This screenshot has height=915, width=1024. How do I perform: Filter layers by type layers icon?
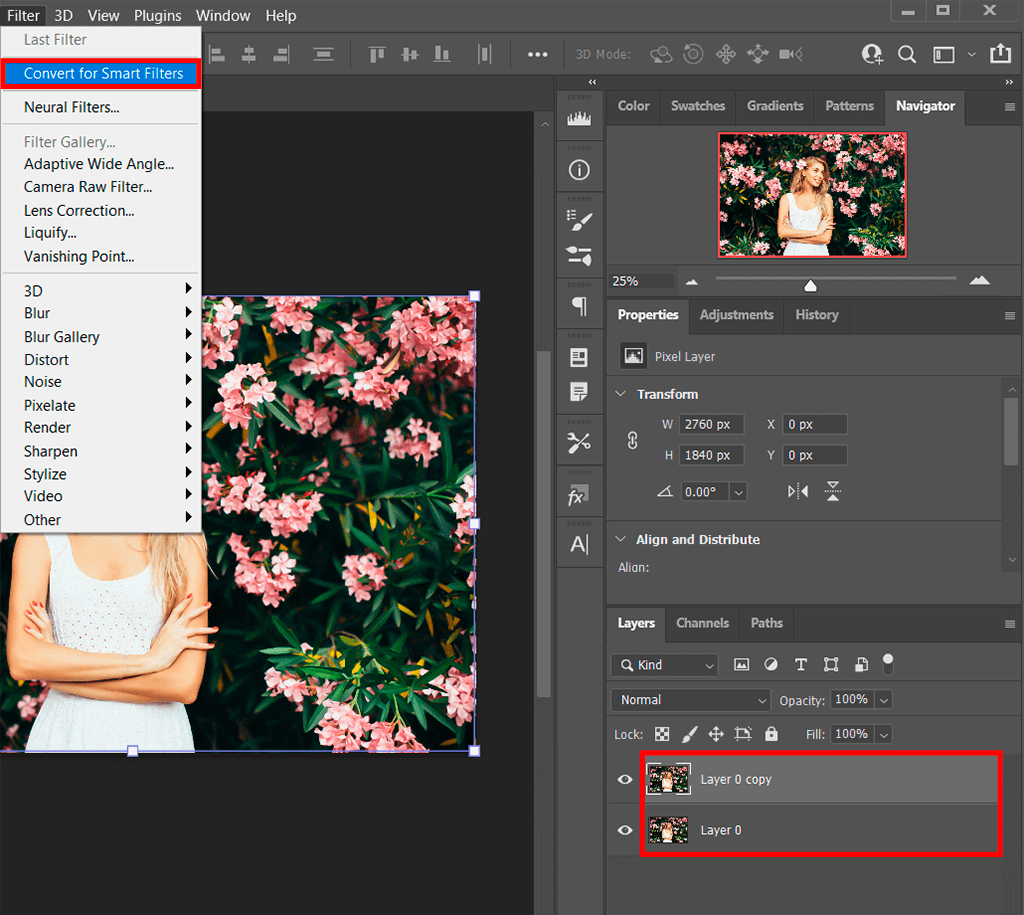[800, 665]
